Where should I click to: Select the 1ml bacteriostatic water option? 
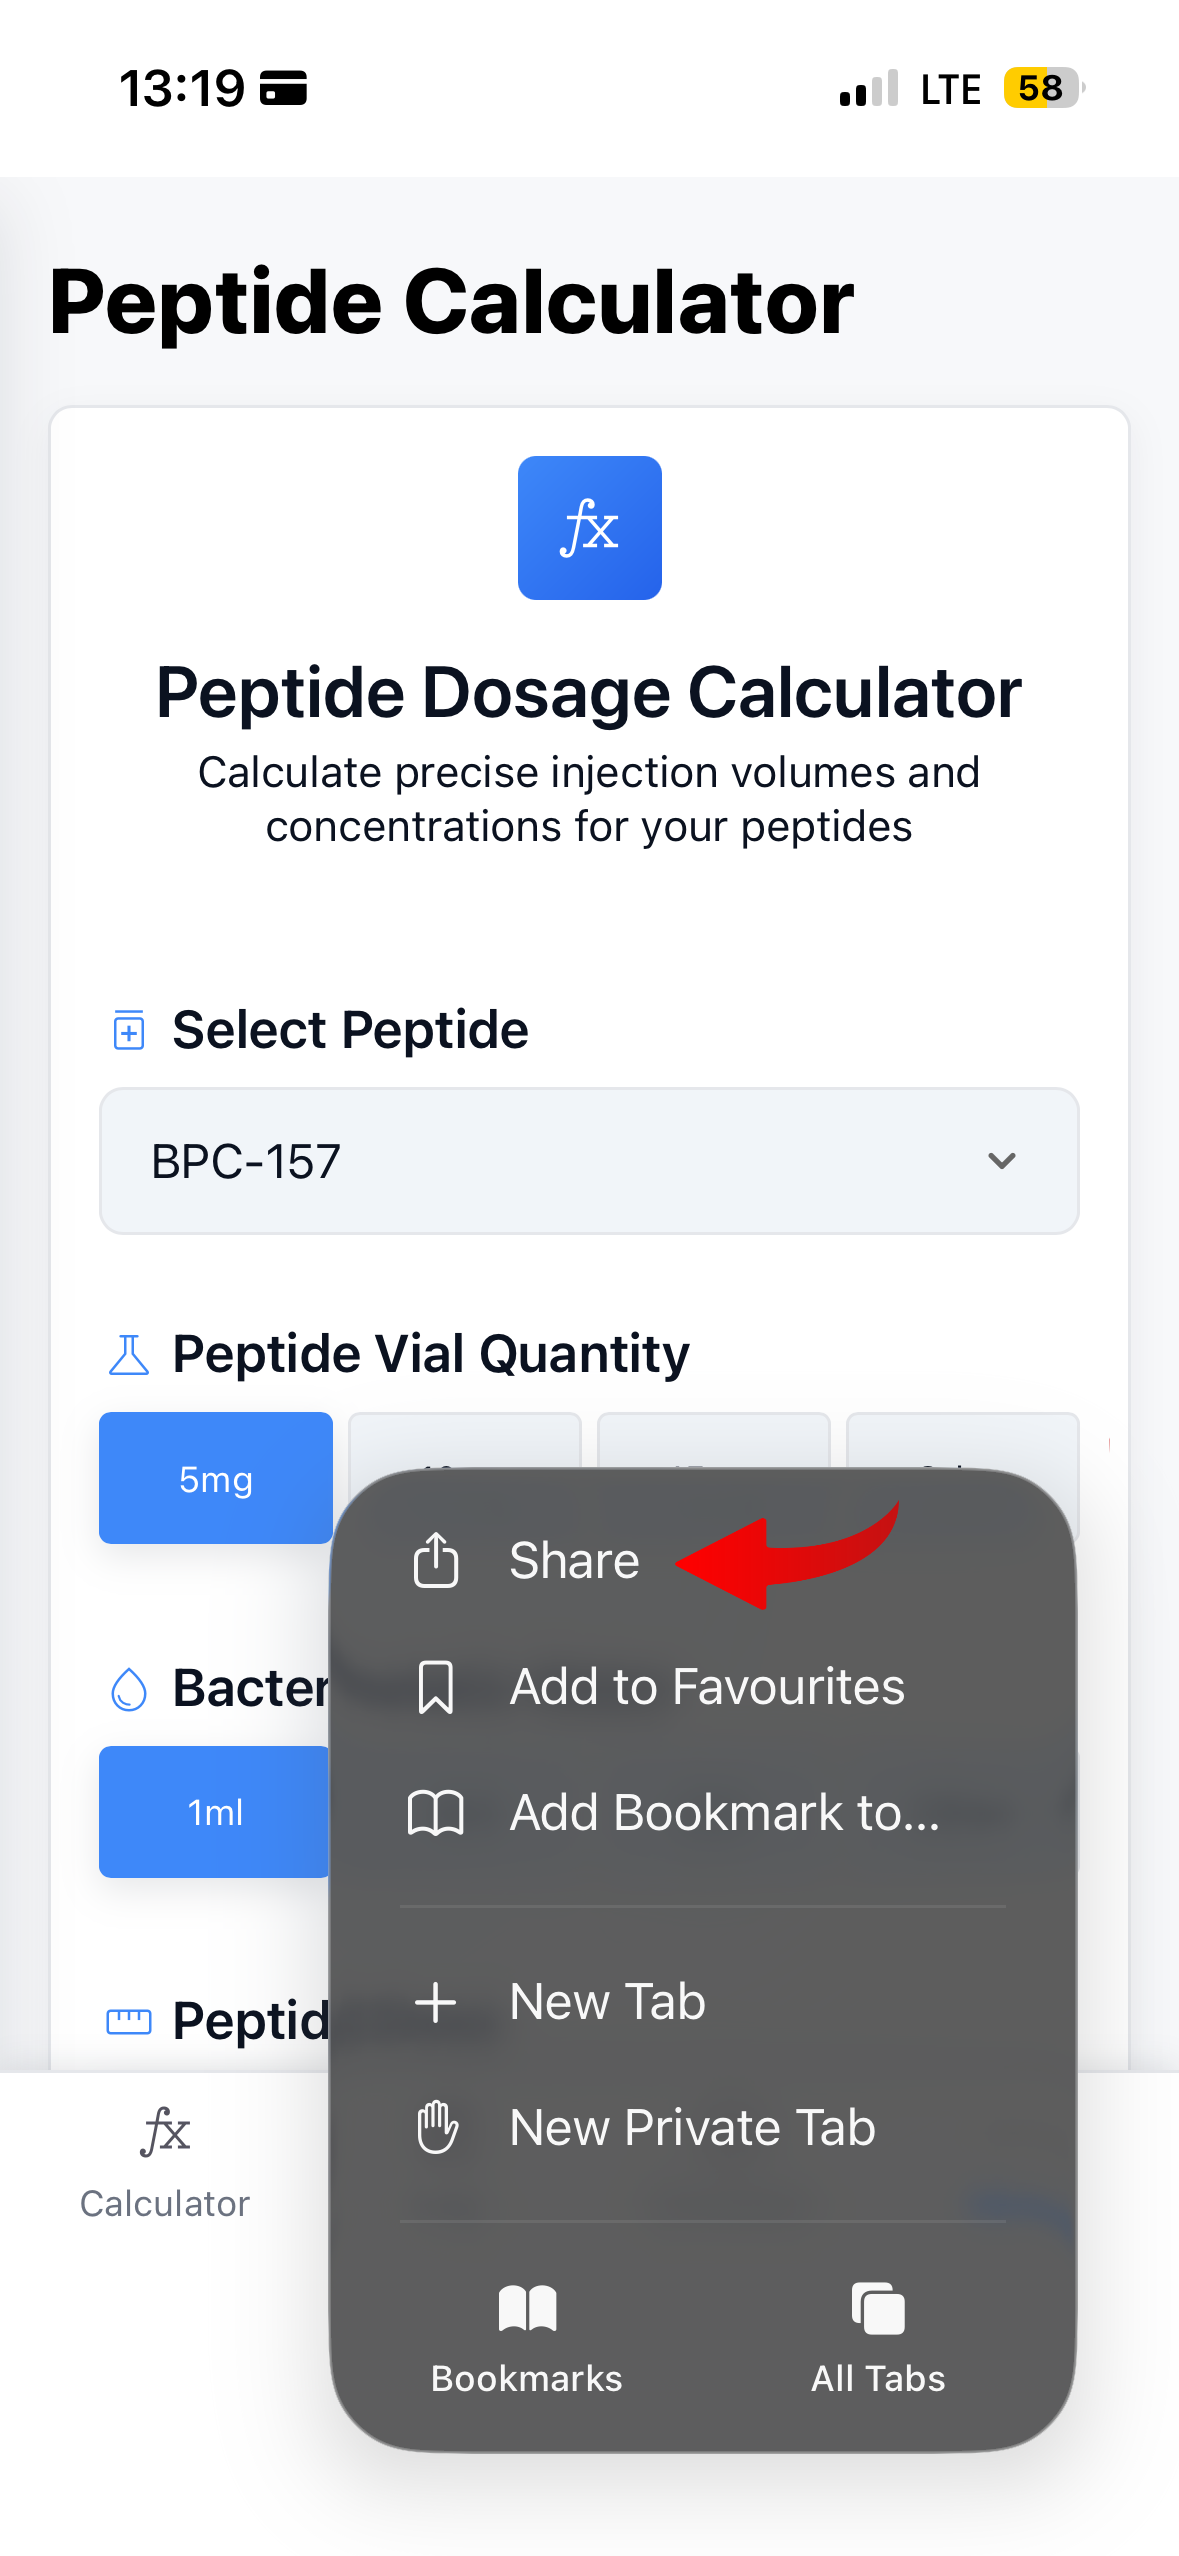[x=214, y=1812]
